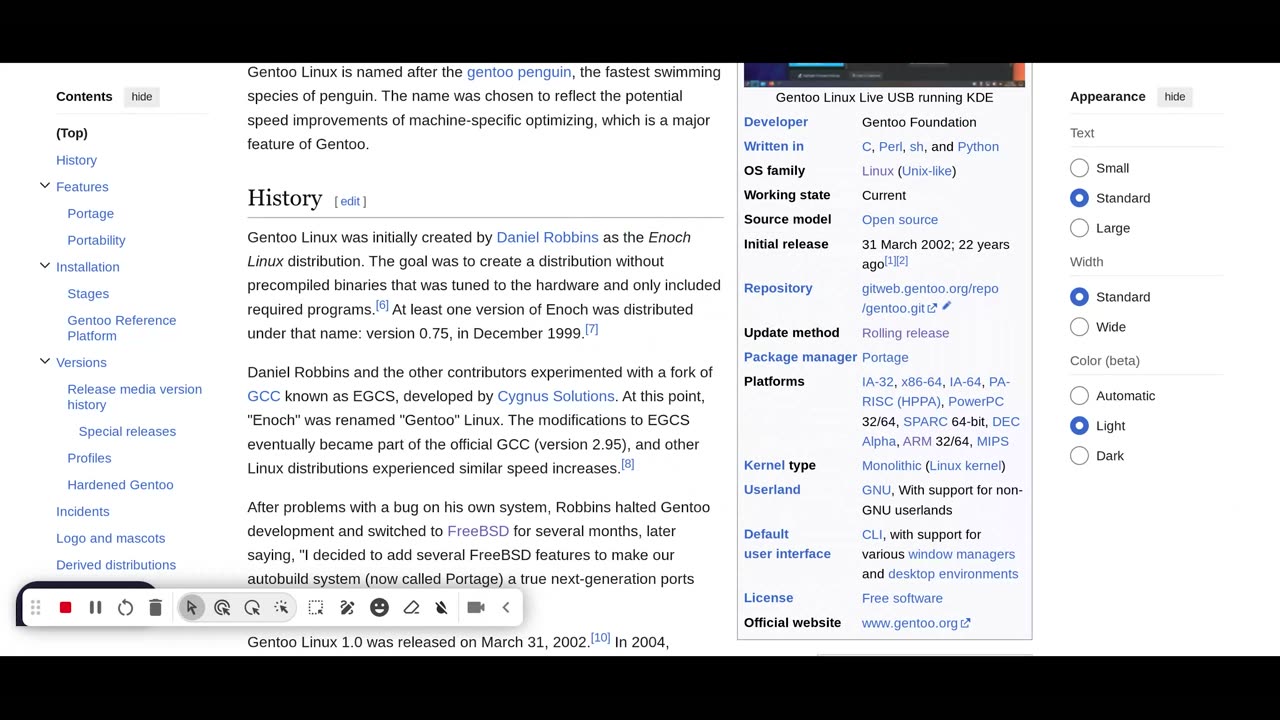
Task: Toggle the crossed-out bell notifications icon
Action: click(x=441, y=607)
